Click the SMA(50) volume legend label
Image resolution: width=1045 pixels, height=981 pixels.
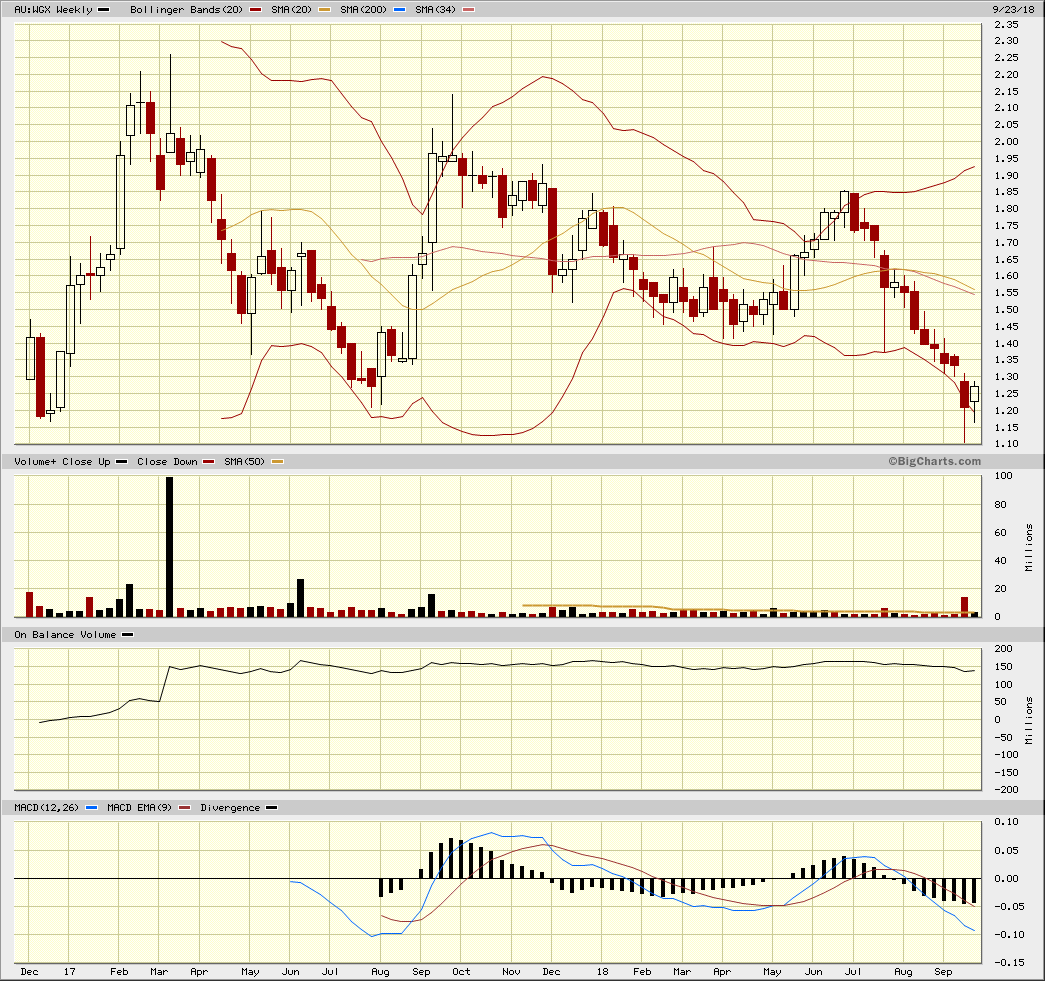tap(245, 461)
